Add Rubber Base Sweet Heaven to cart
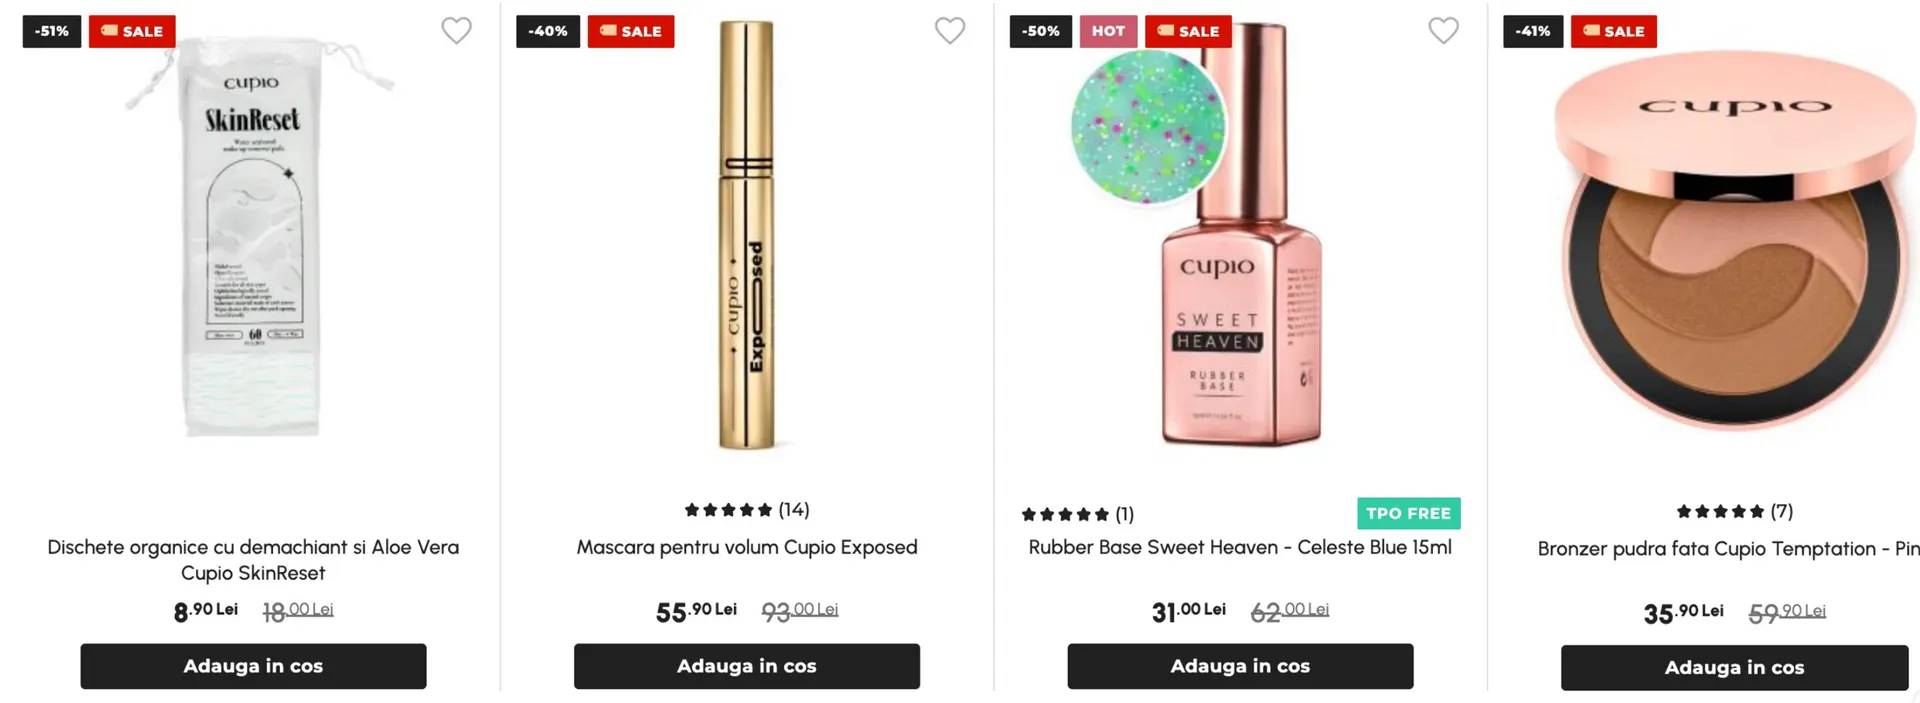This screenshot has height=703, width=1920. (1240, 666)
